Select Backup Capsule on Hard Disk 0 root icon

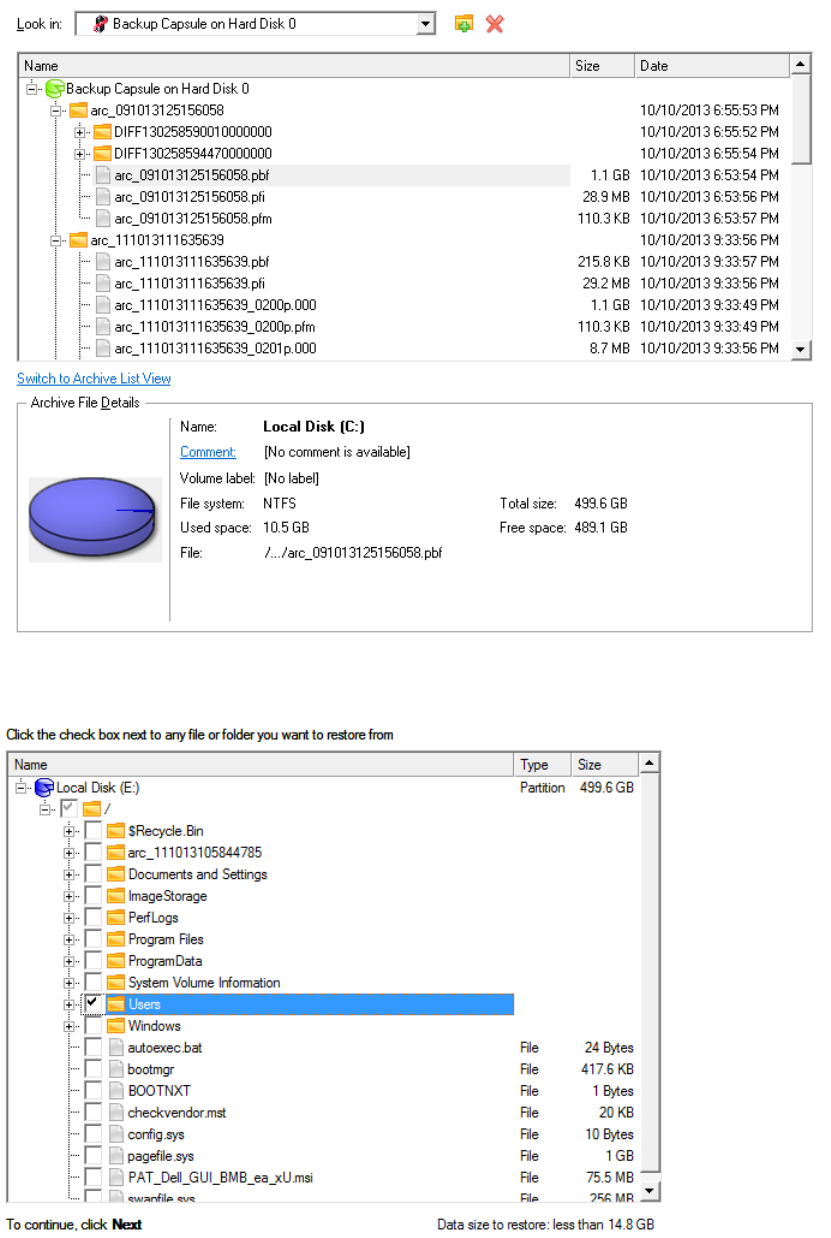click(55, 89)
